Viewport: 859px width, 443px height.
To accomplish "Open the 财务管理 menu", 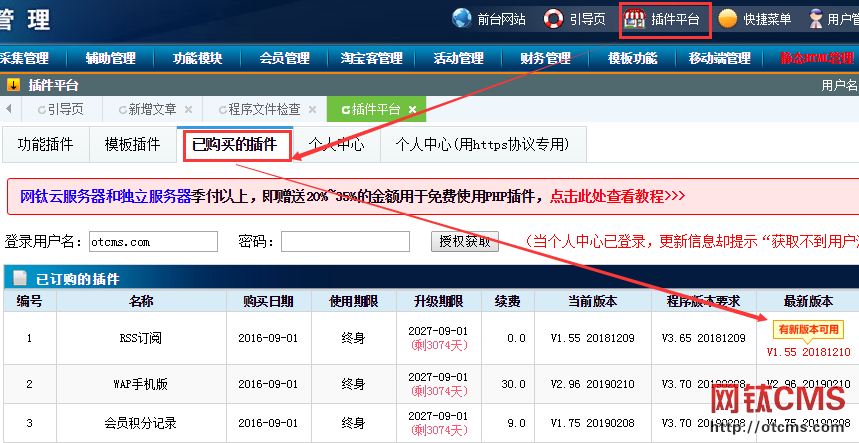I will coord(545,58).
